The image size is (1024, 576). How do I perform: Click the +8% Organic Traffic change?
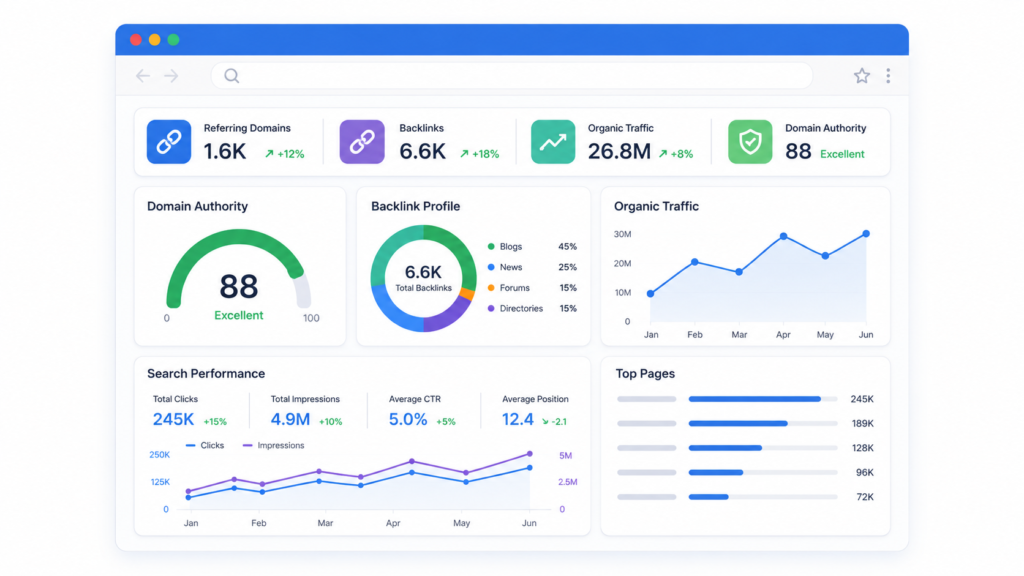676,154
